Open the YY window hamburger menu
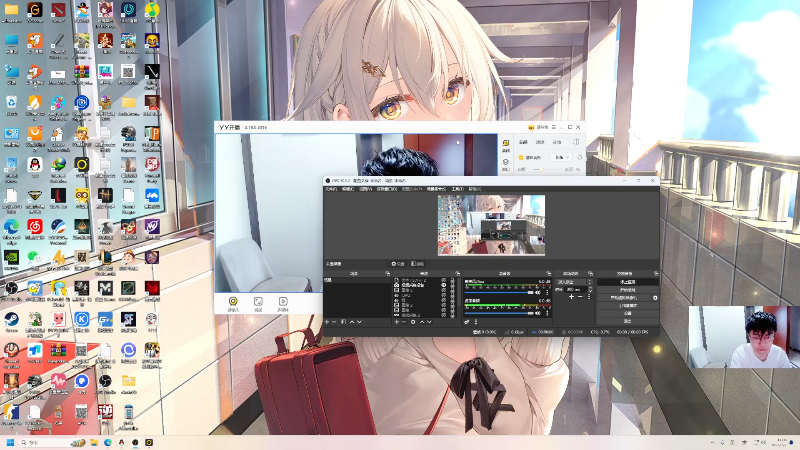The image size is (800, 450). pos(554,127)
